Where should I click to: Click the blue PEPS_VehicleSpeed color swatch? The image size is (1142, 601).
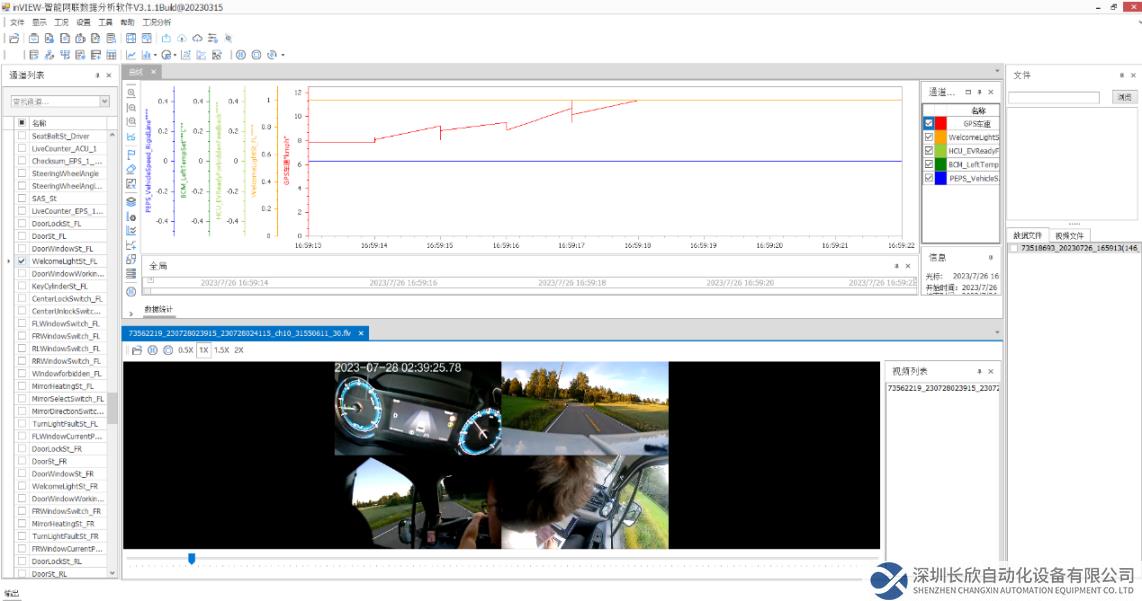click(x=940, y=178)
